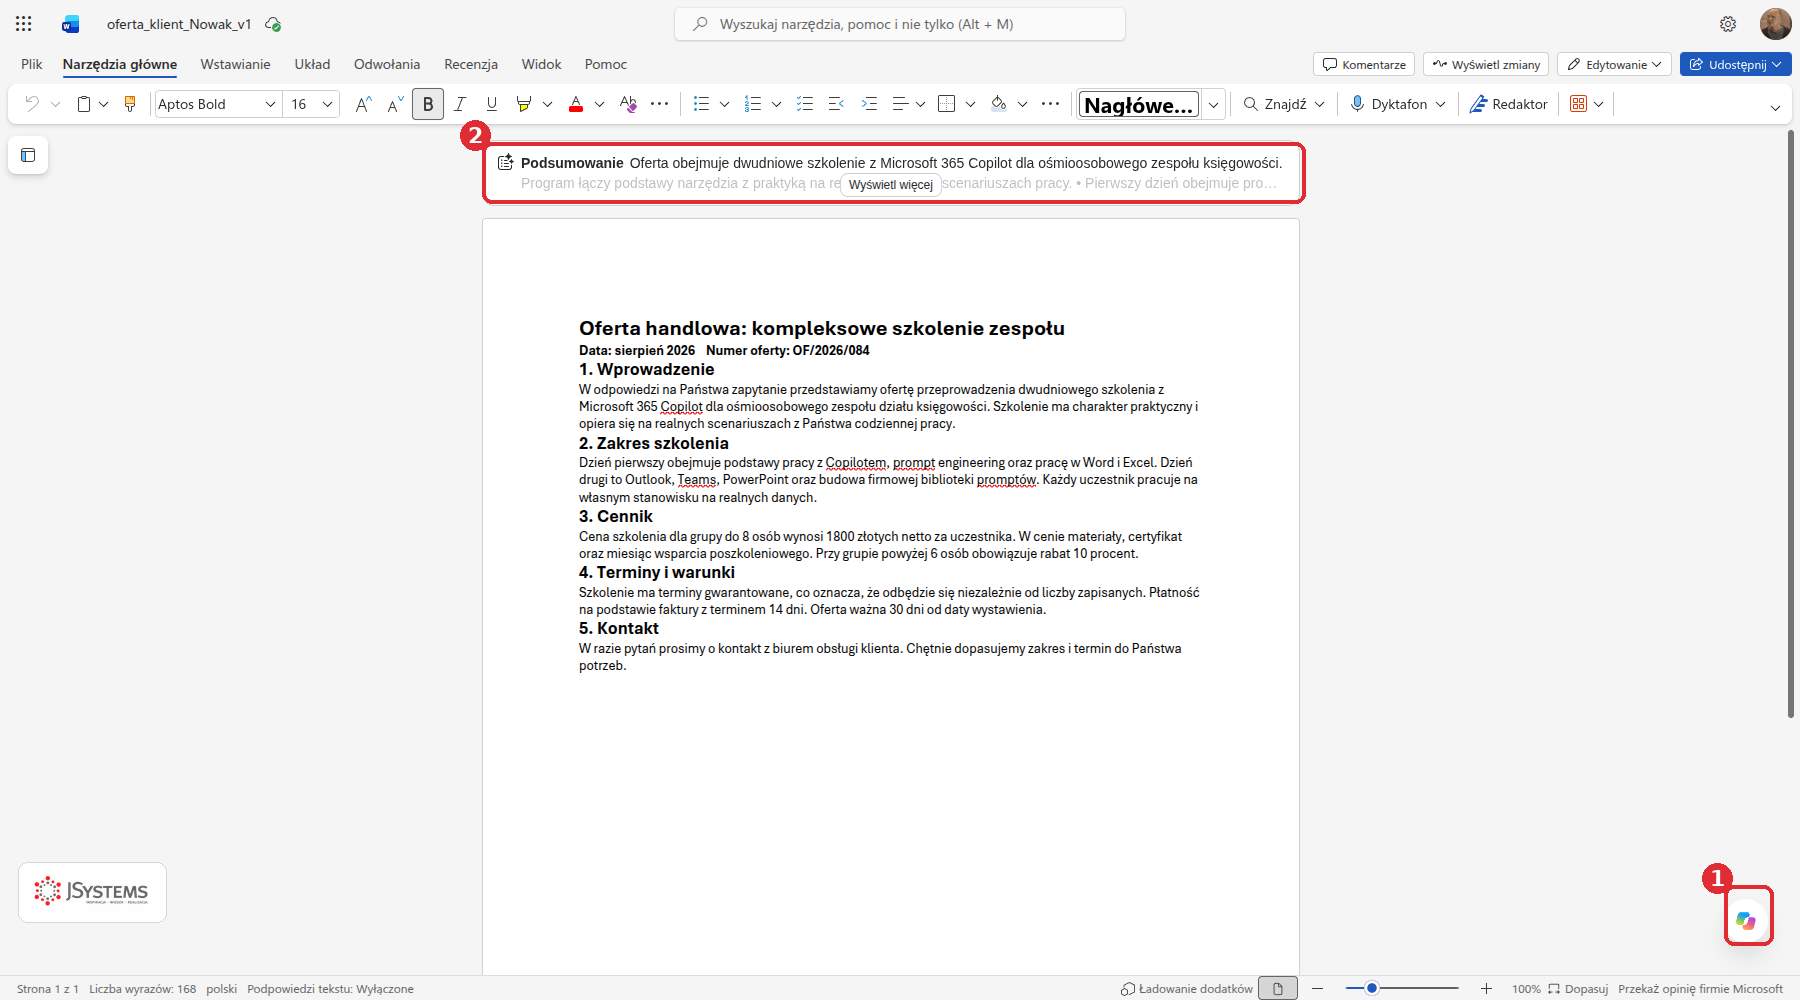Image resolution: width=1800 pixels, height=1000 pixels.
Task: Toggle Underline formatting
Action: [x=492, y=104]
